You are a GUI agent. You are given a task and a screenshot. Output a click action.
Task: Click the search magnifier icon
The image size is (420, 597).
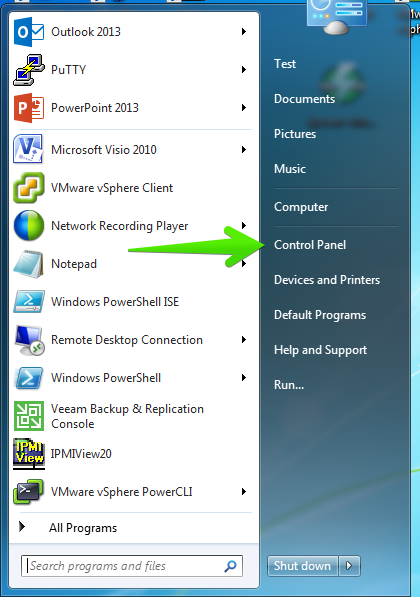[x=230, y=566]
